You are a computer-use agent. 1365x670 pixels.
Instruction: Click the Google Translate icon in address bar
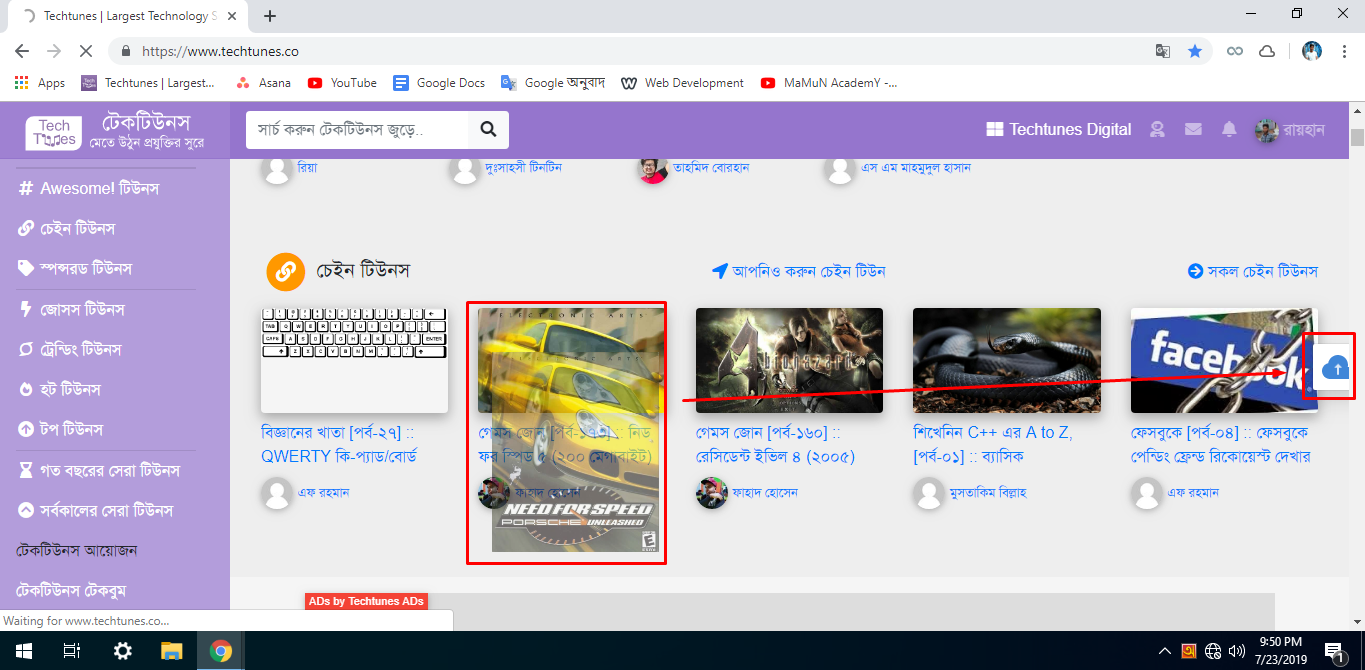pos(1163,51)
